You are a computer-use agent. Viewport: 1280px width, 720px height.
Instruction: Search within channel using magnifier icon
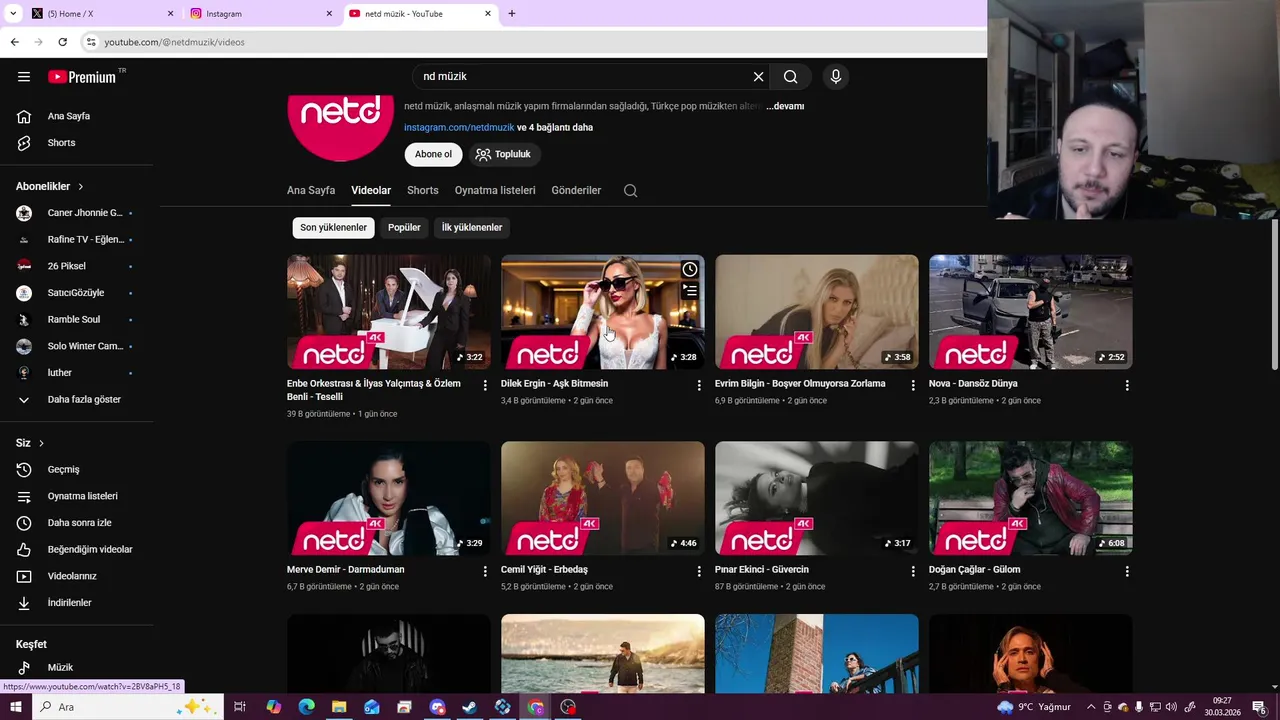(630, 190)
